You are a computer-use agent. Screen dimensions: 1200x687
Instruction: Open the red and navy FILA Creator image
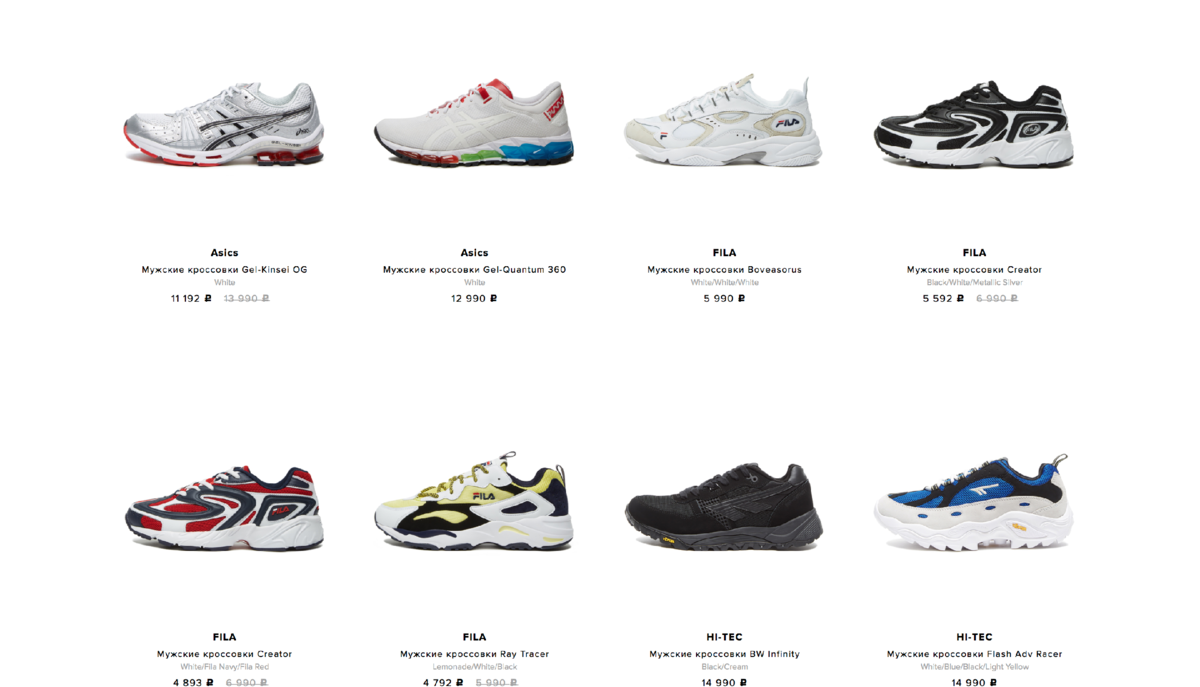224,507
